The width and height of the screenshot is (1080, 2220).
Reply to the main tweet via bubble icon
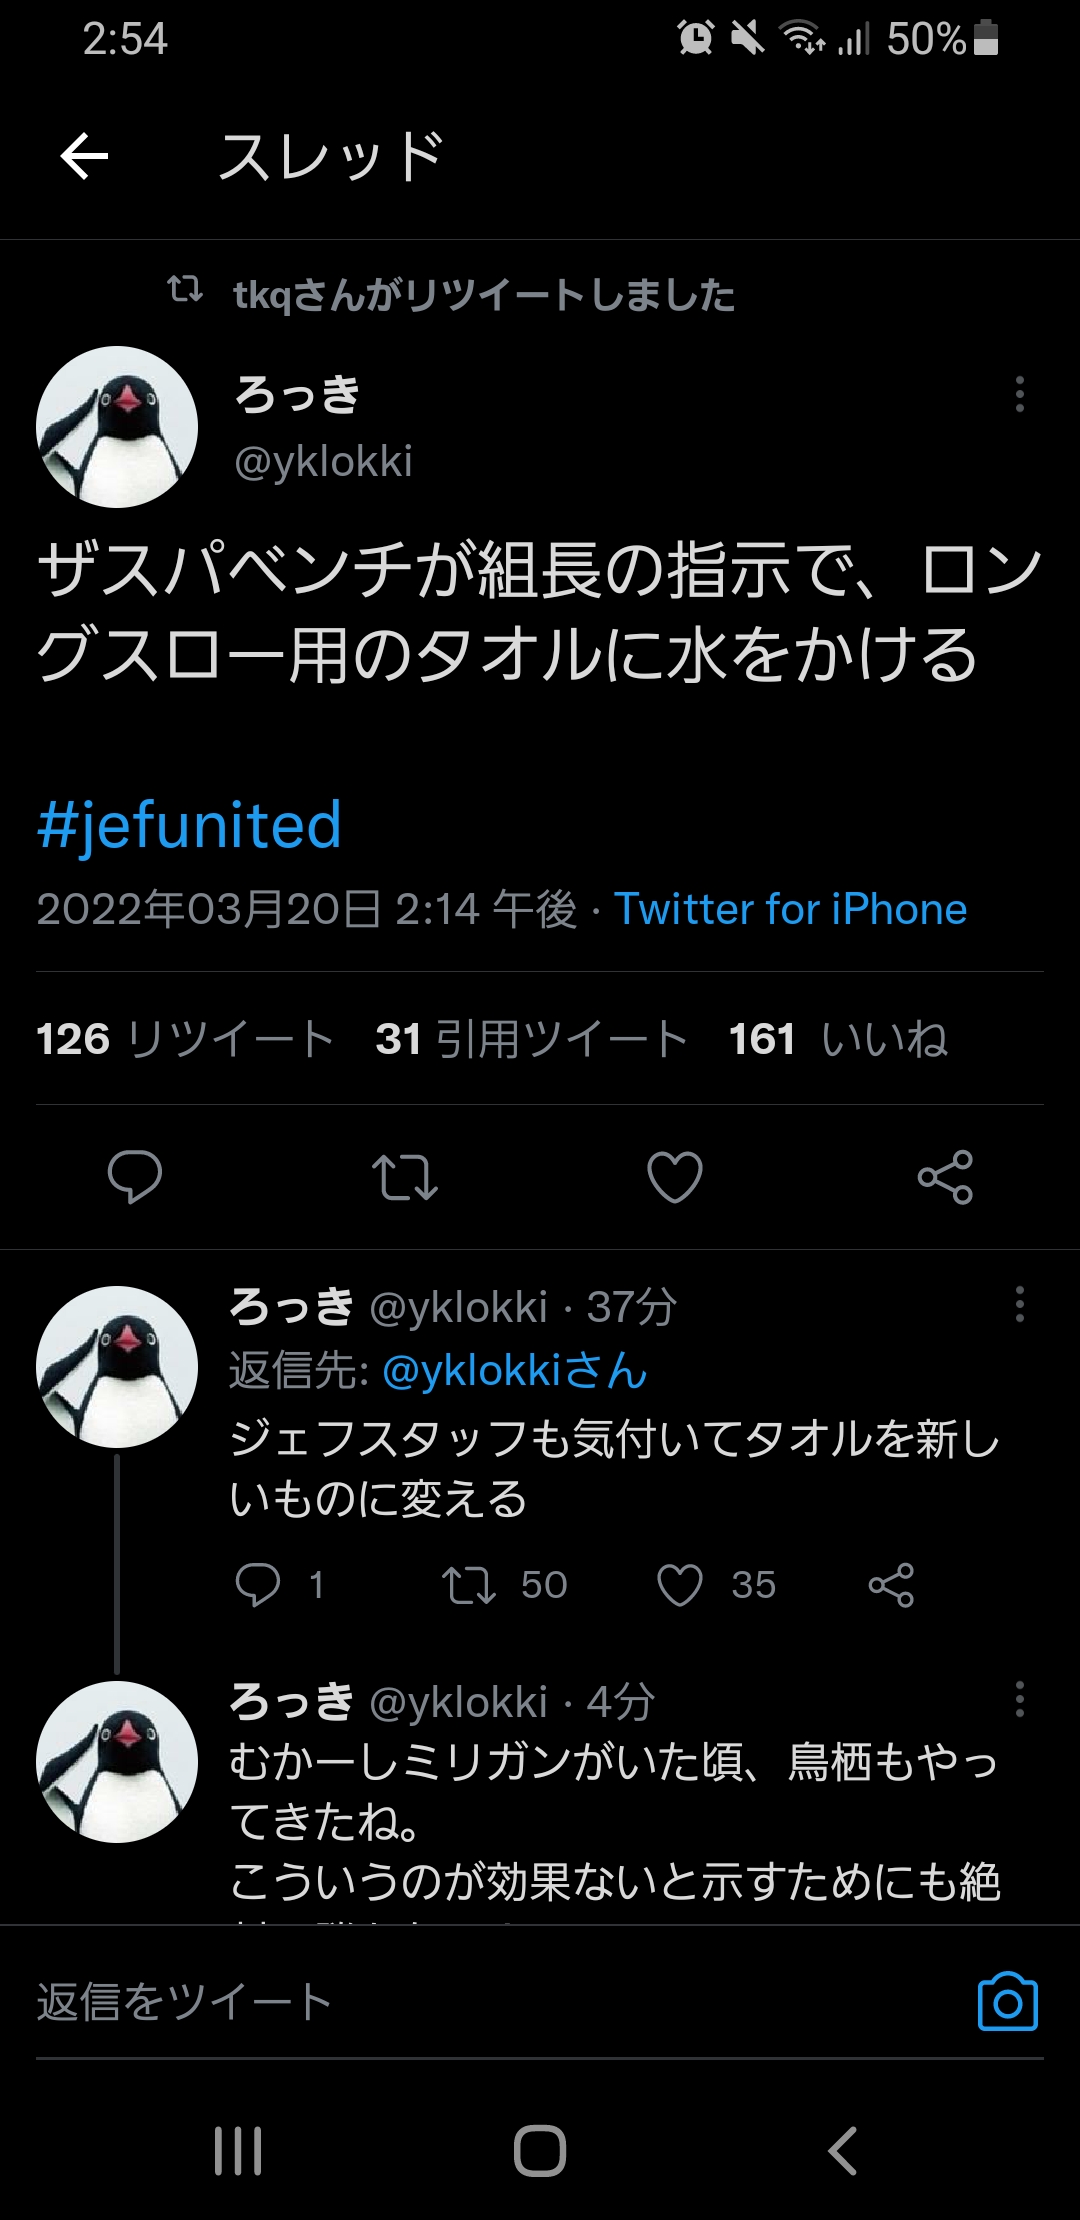(x=135, y=1176)
